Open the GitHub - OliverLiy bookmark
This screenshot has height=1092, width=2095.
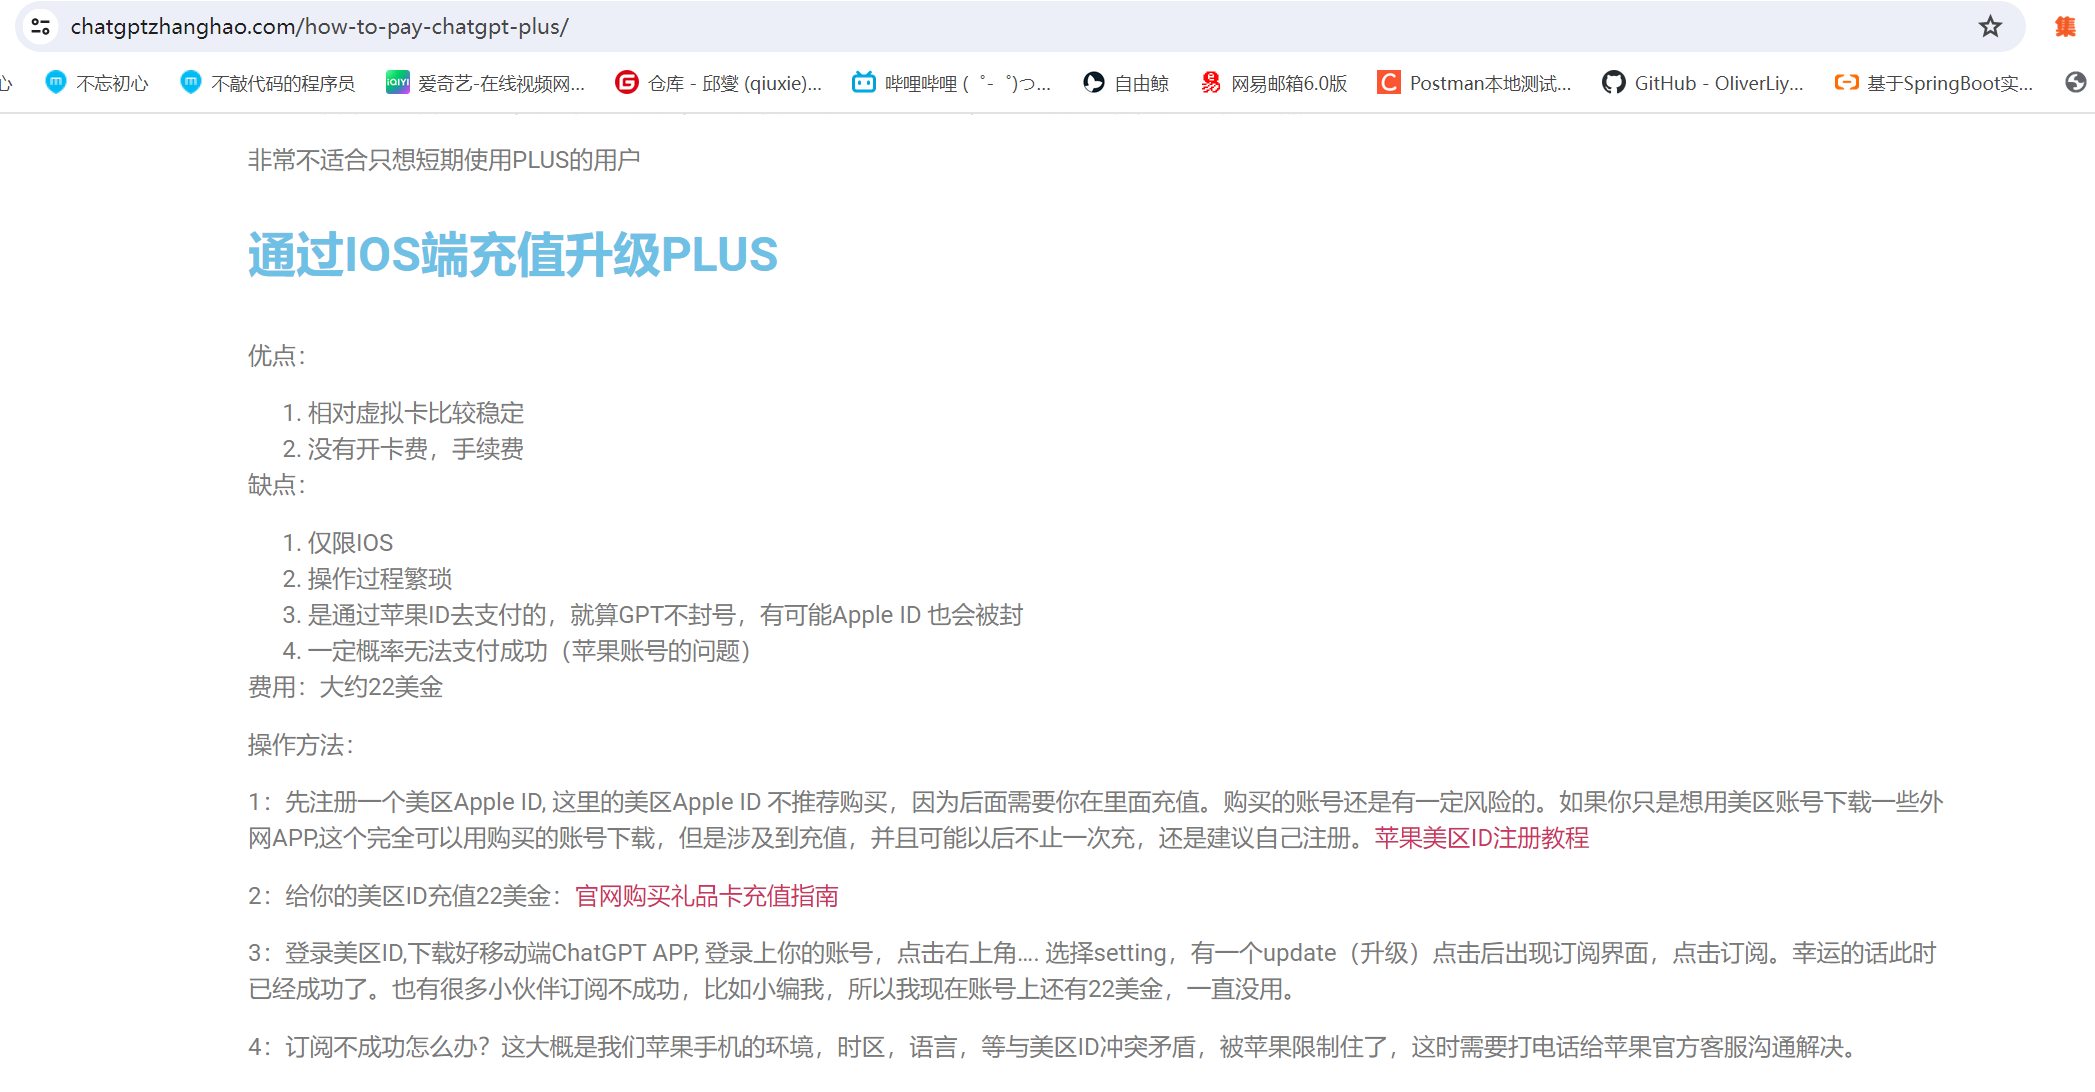(1703, 83)
